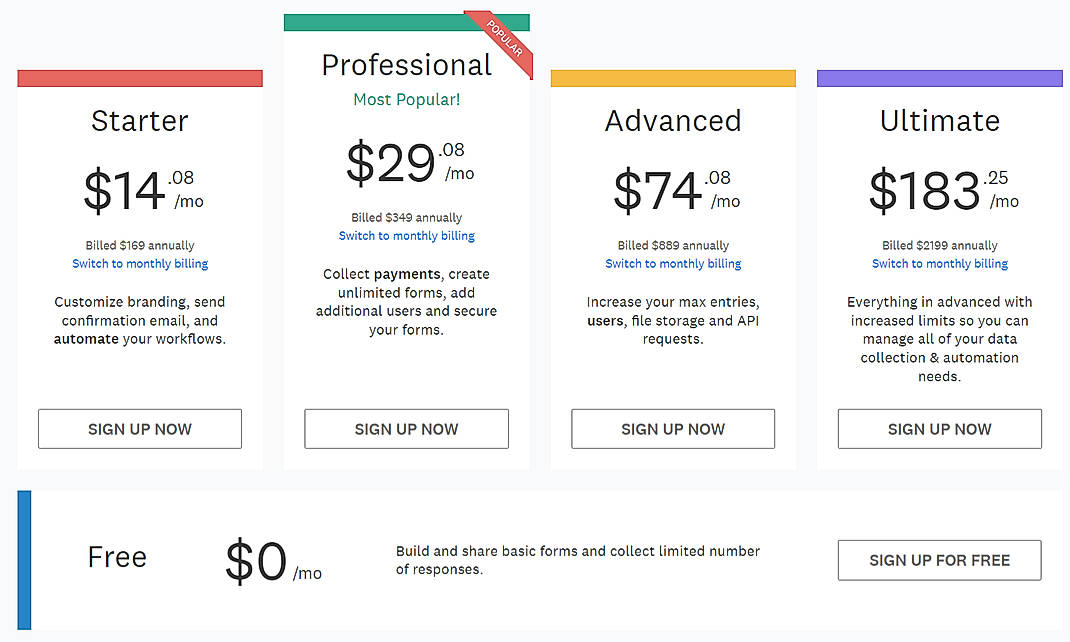1070x642 pixels.
Task: Switch to monthly billing on the Advanced plan
Action: coord(672,263)
